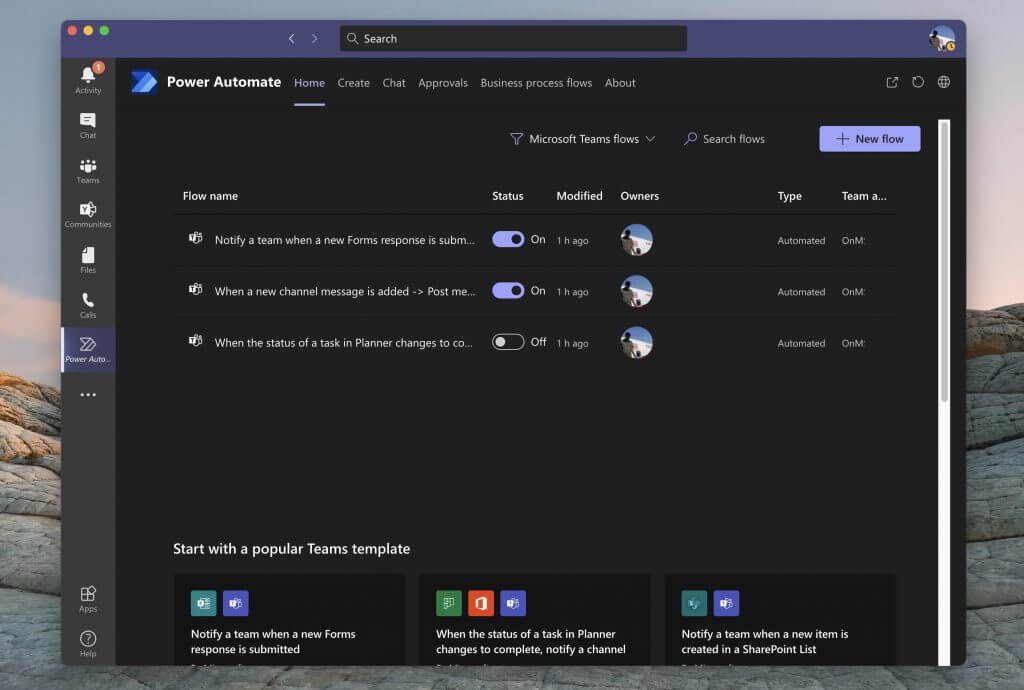Screen dimensions: 1024x690
Task: Click owner avatar of Forms response flow
Action: 636,240
